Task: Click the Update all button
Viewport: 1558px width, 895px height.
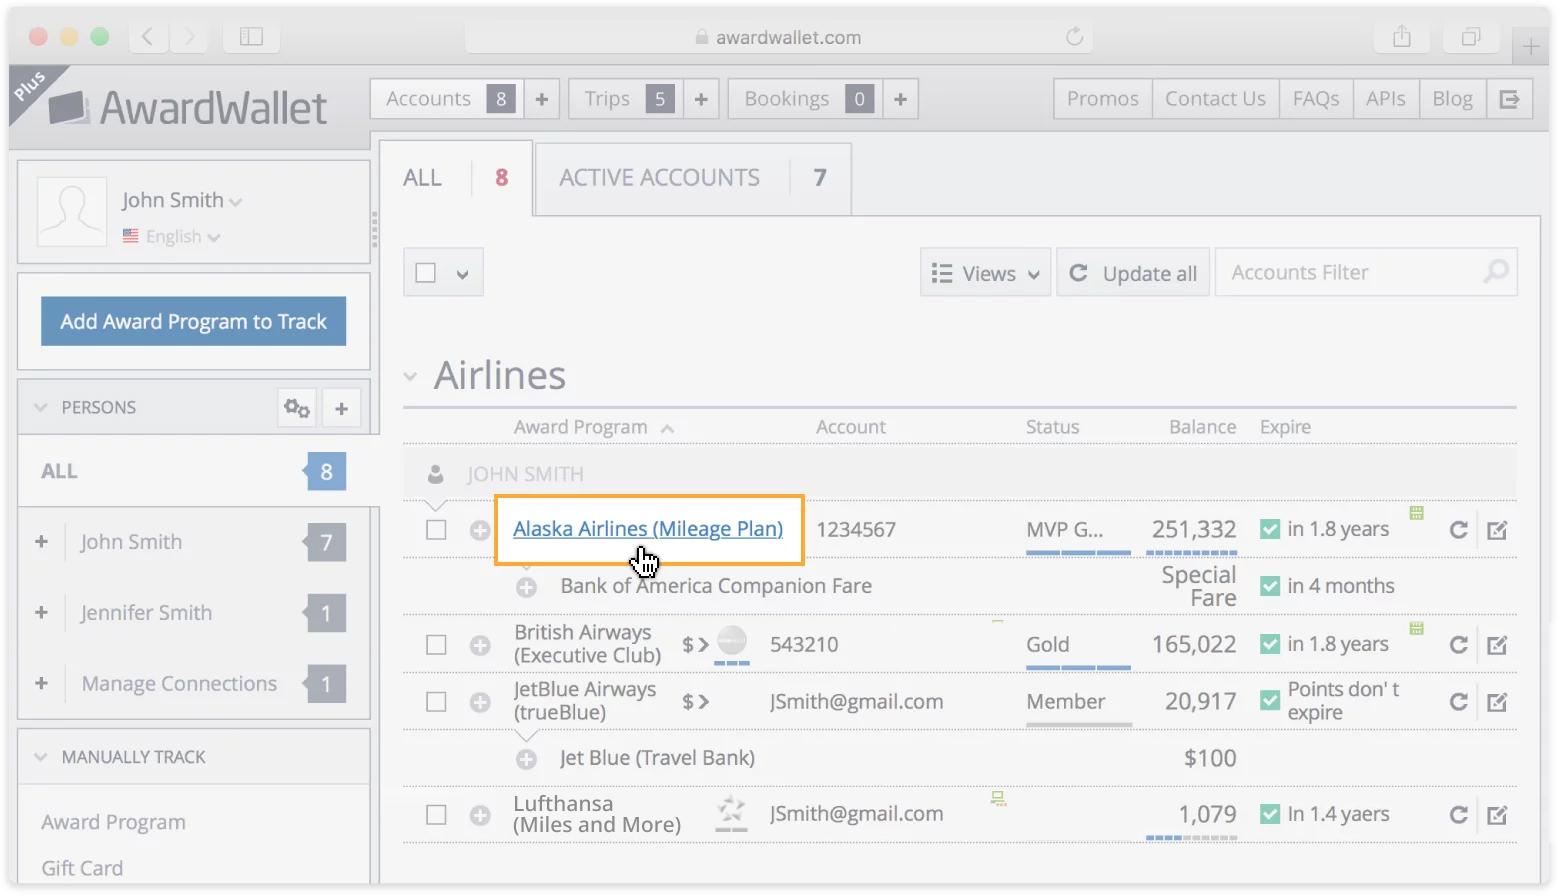Action: [x=1133, y=273]
